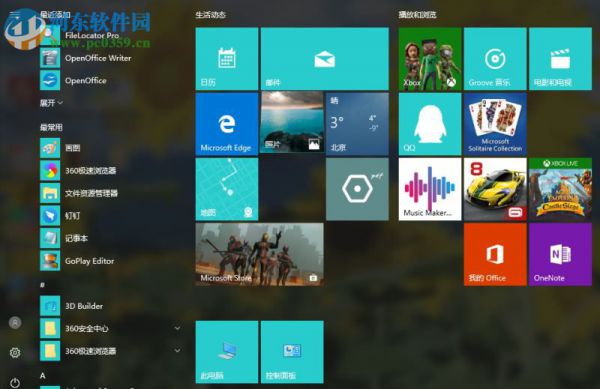Open the Music Maker tile
This screenshot has height=389, width=600.
(x=430, y=189)
